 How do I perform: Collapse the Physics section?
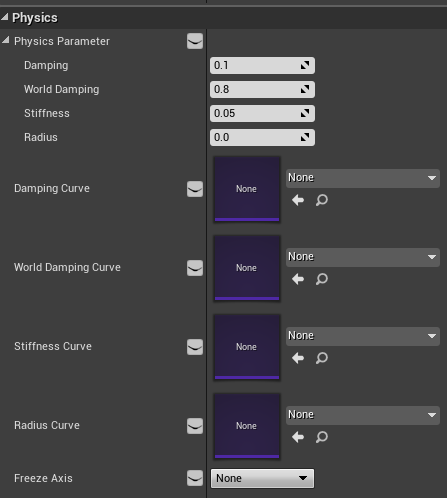point(4,17)
